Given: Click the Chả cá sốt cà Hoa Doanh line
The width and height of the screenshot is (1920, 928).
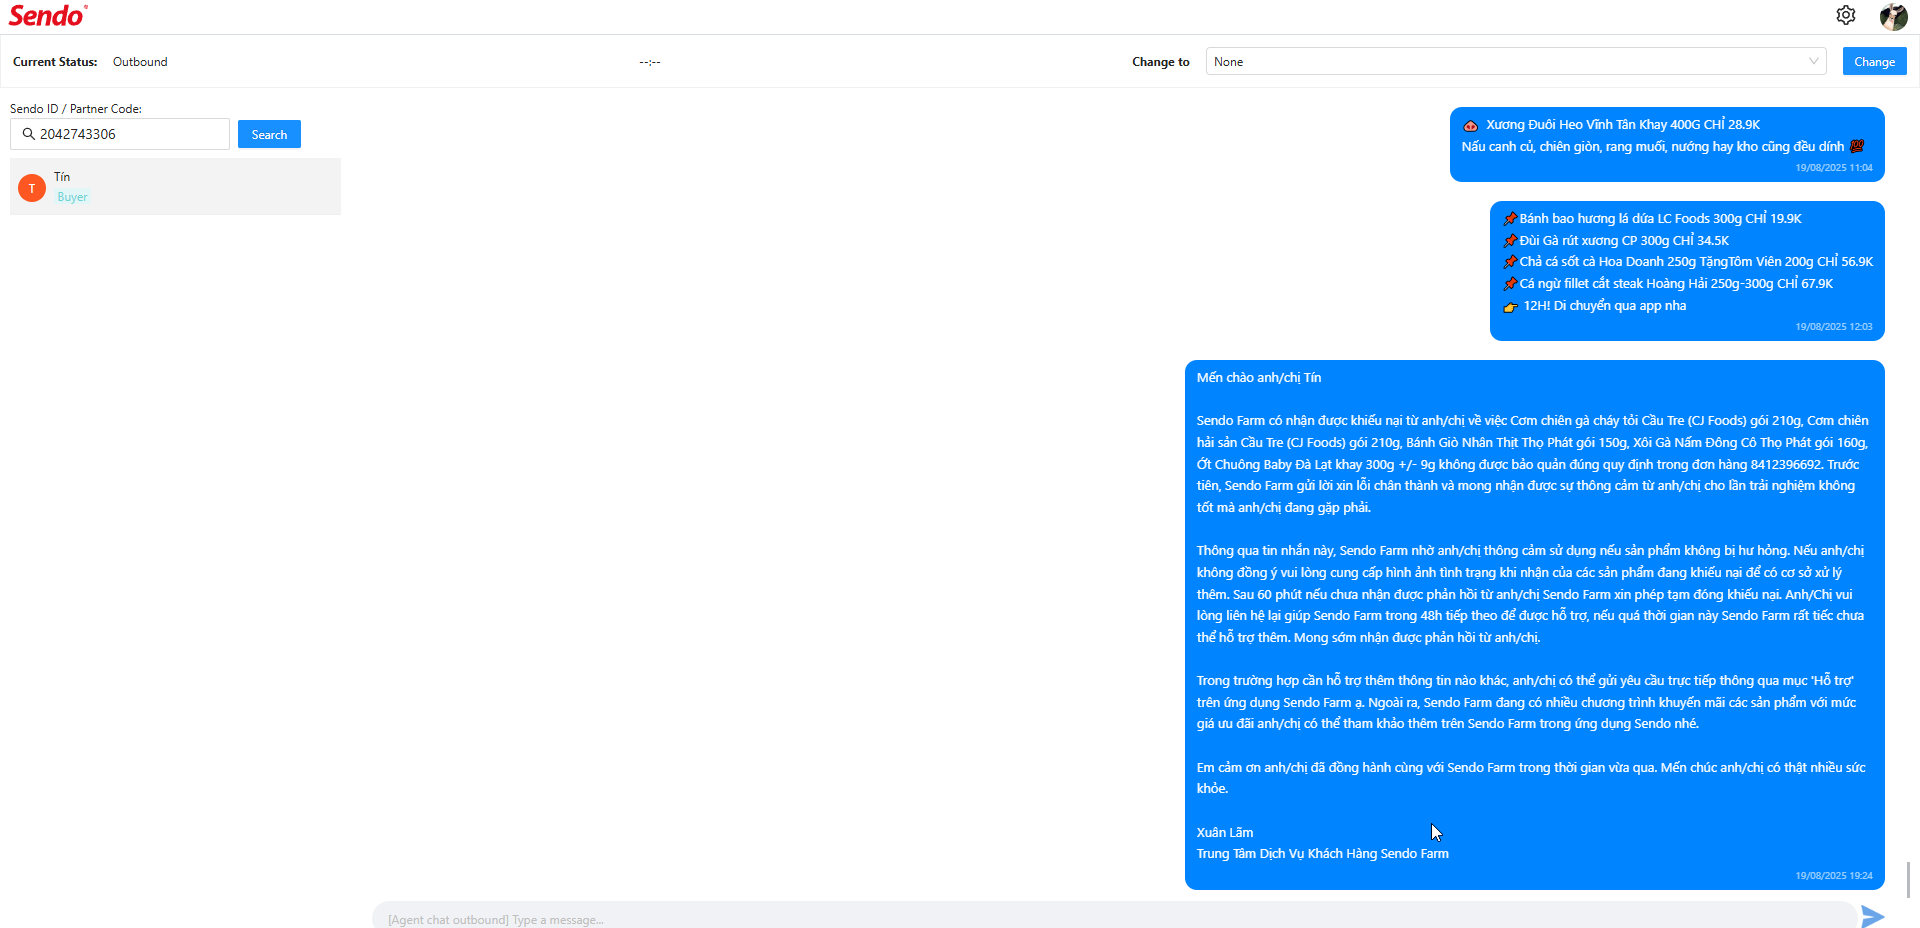Looking at the screenshot, I should coord(1688,262).
